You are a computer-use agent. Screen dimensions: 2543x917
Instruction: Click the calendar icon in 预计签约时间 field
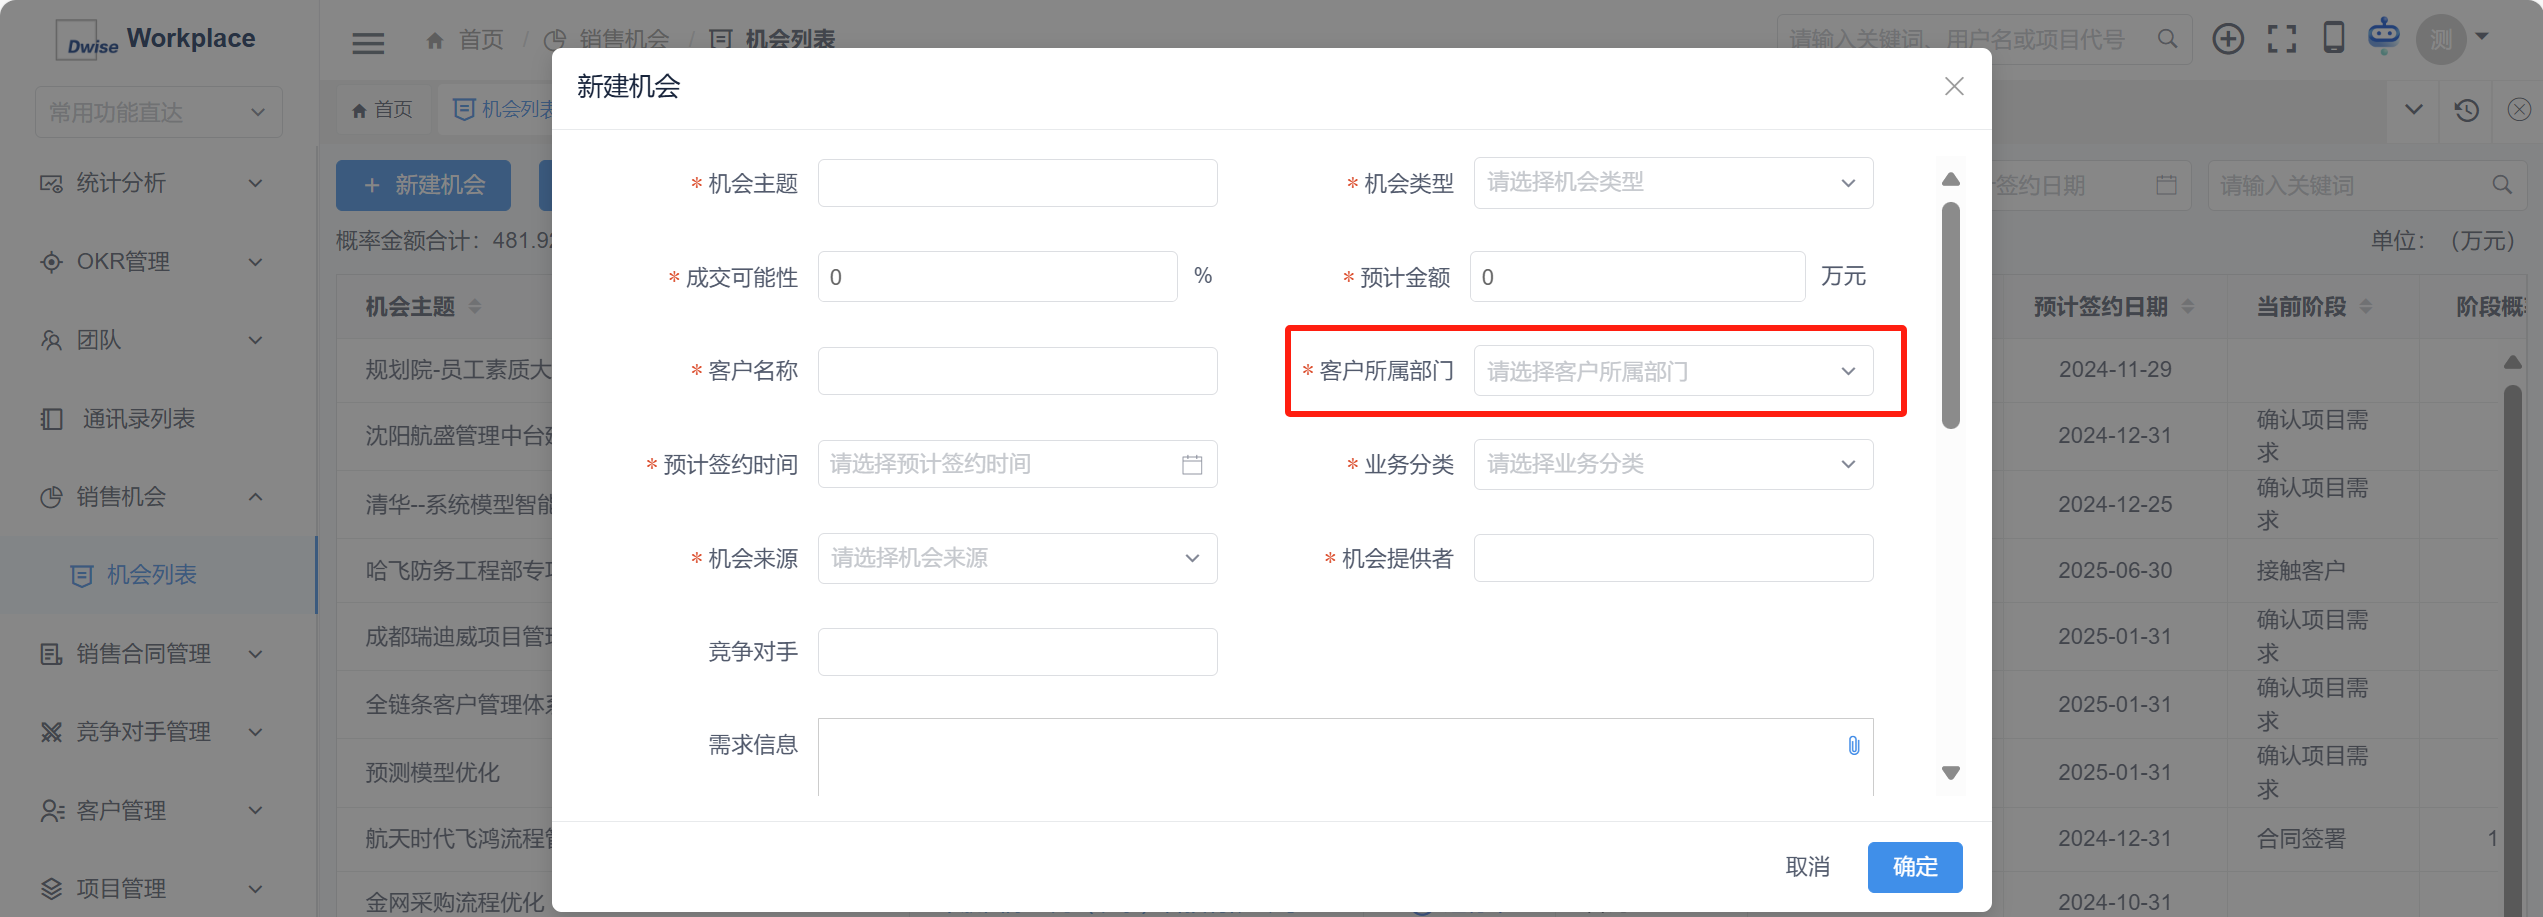(x=1192, y=464)
